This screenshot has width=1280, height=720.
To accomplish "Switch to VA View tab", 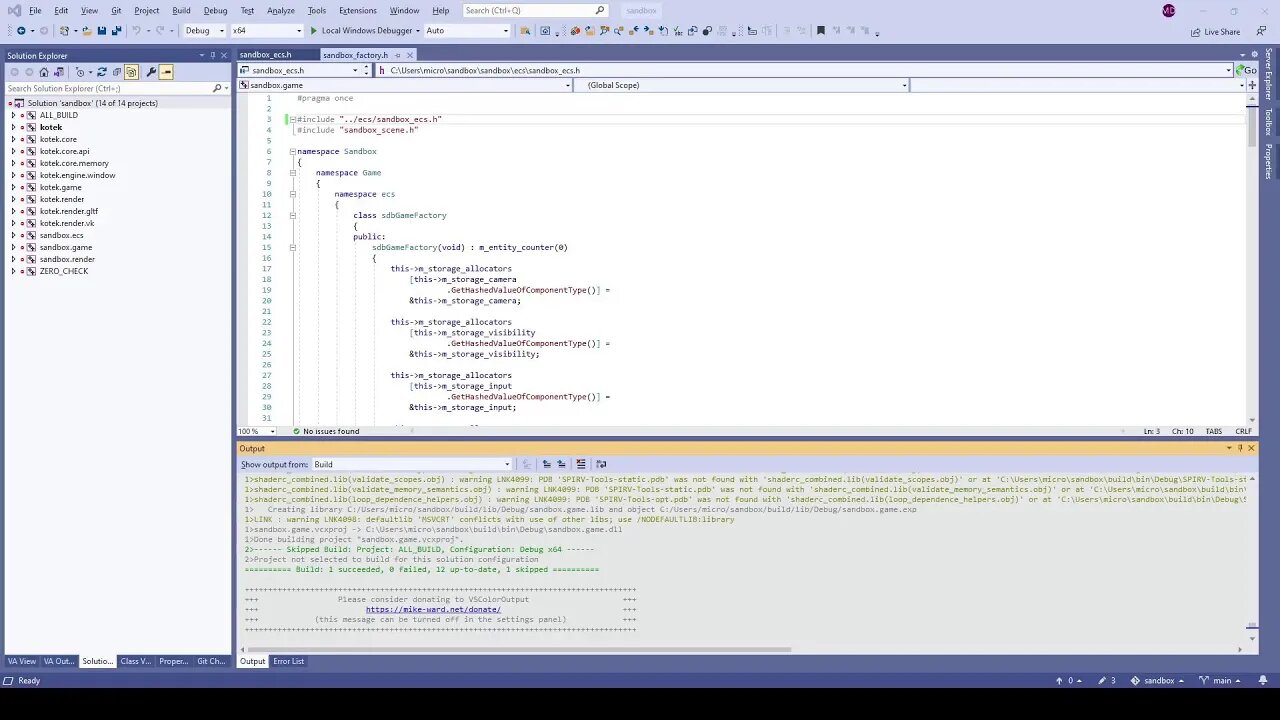I will 22,661.
